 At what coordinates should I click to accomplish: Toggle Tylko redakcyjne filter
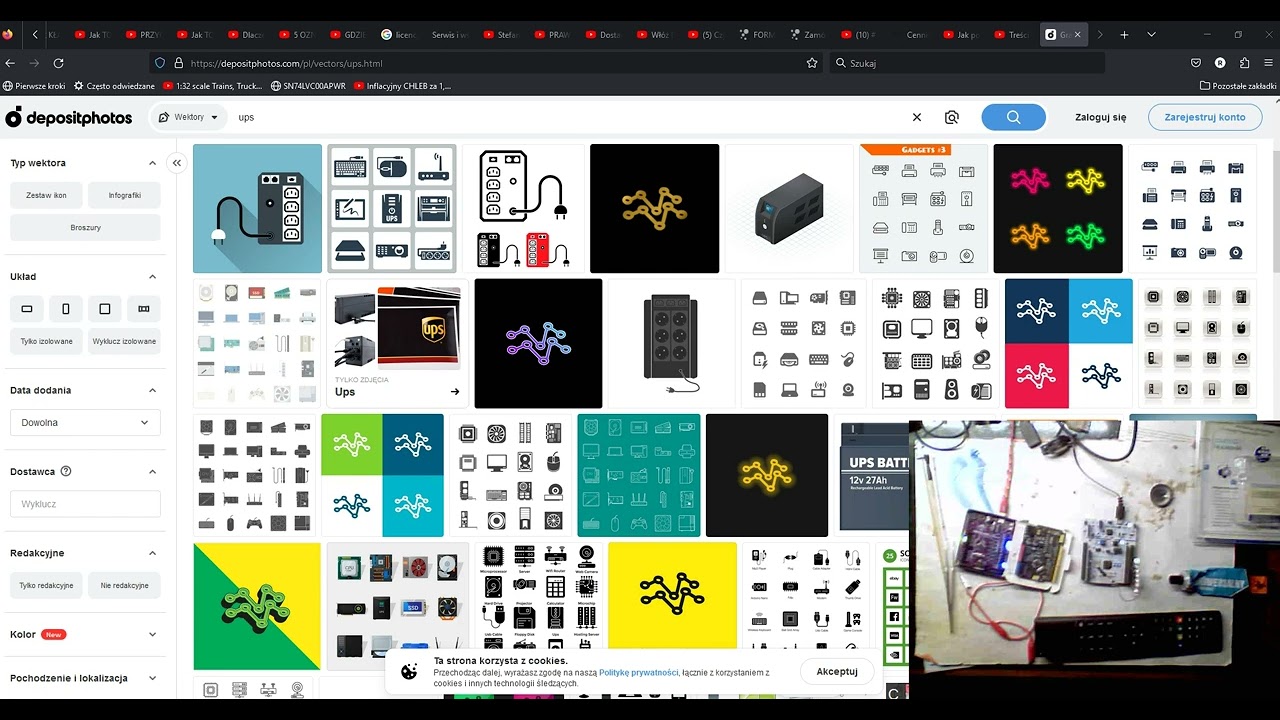(46, 585)
